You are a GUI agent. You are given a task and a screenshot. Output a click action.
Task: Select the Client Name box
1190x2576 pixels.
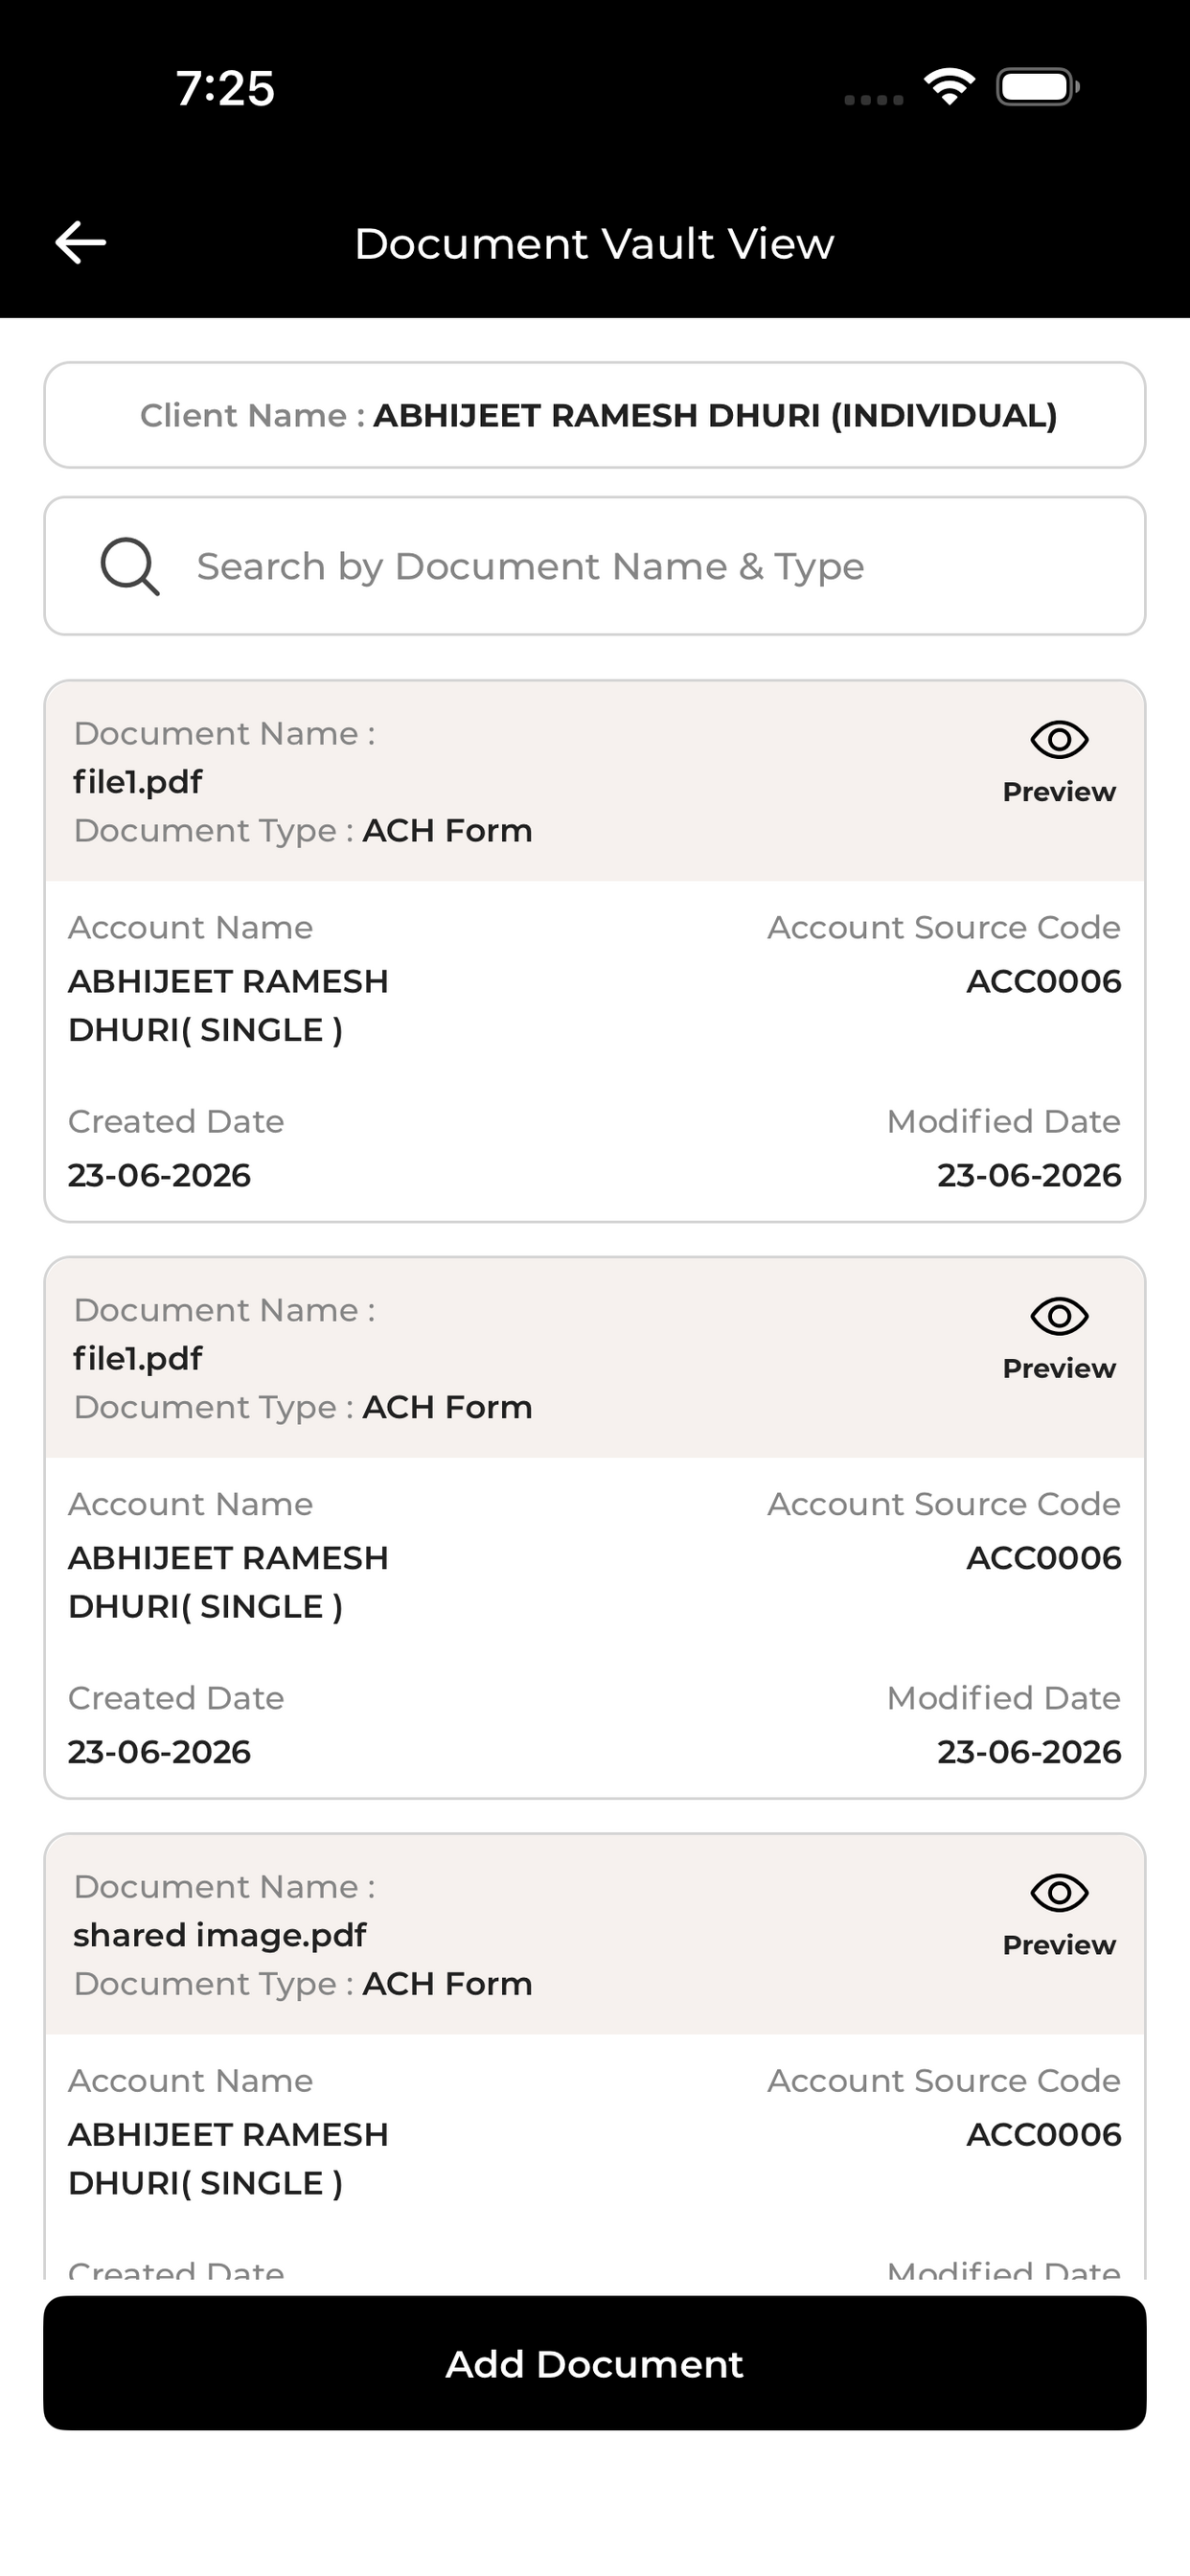pyautogui.click(x=595, y=415)
